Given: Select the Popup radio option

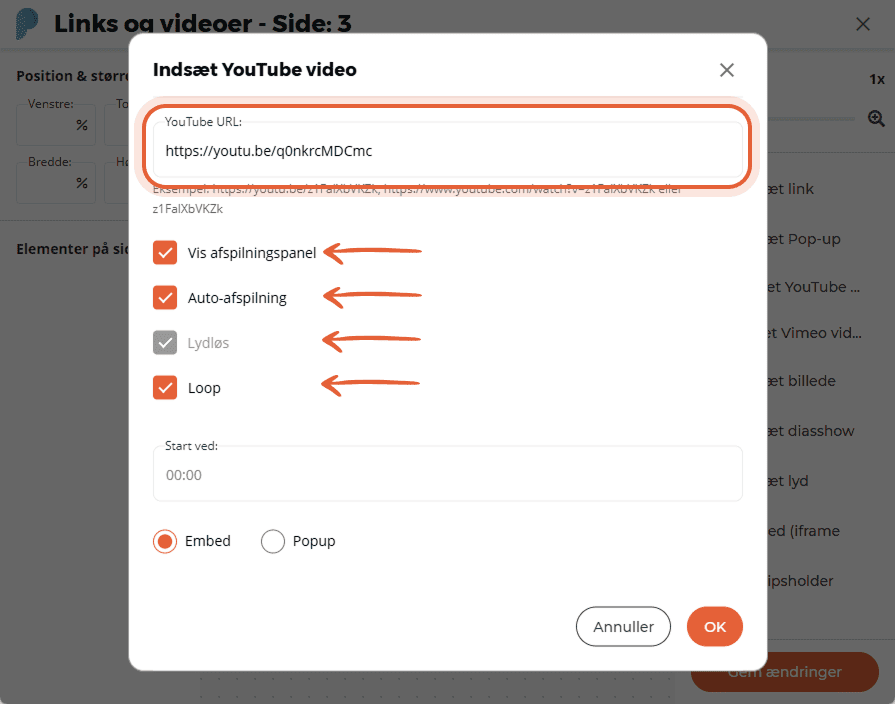Looking at the screenshot, I should tap(273, 541).
